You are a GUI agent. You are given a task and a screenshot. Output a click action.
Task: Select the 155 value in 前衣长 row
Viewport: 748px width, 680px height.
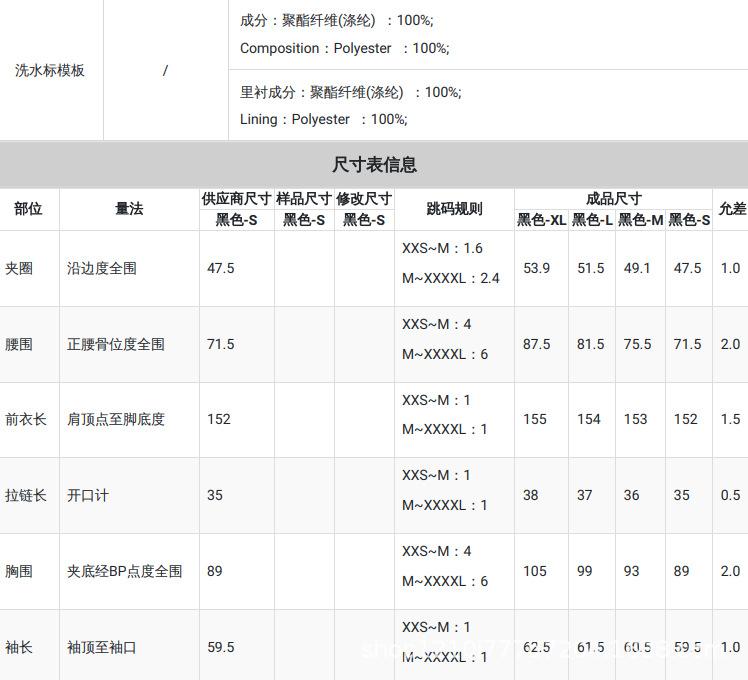535,419
